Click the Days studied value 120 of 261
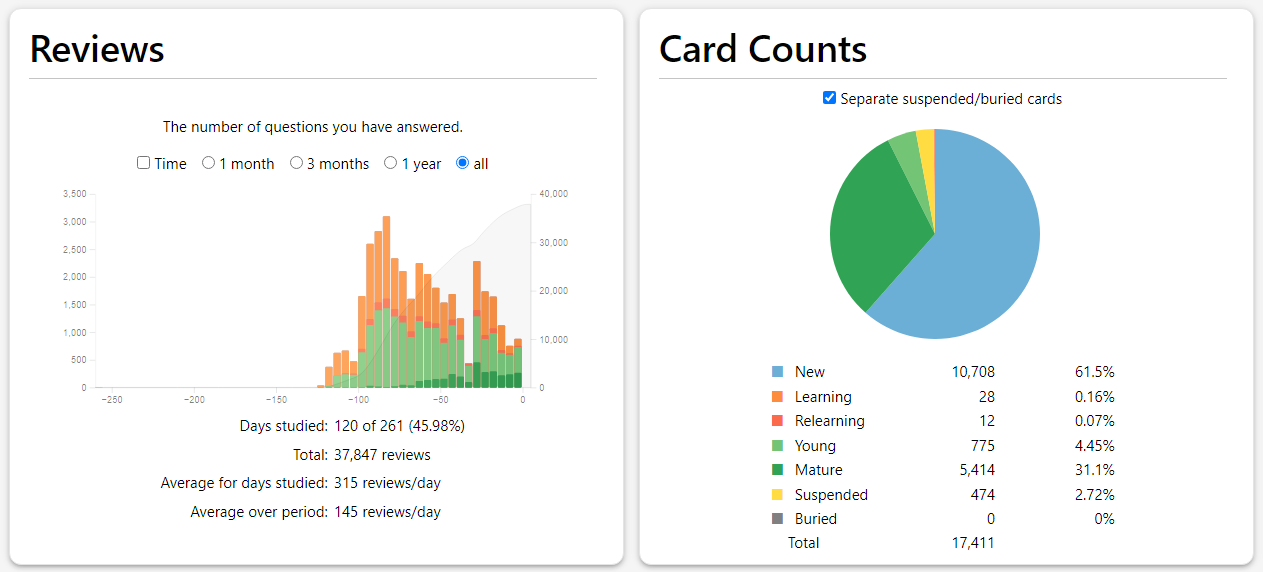The width and height of the screenshot is (1263, 572). (x=399, y=426)
